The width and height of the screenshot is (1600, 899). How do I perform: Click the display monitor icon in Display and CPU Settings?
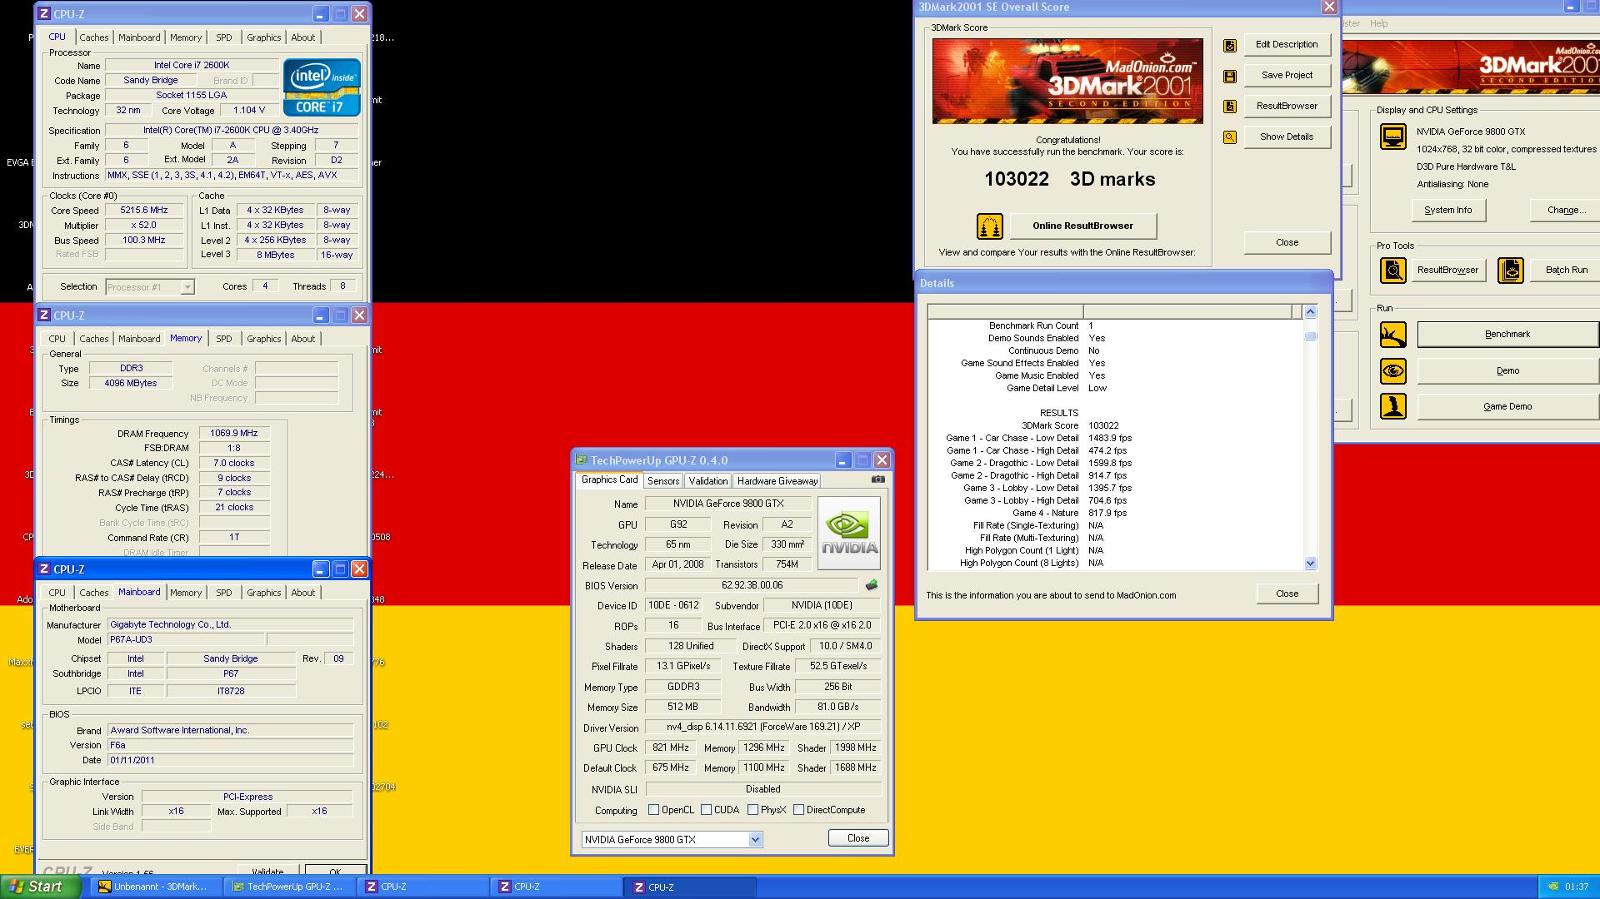[x=1393, y=137]
